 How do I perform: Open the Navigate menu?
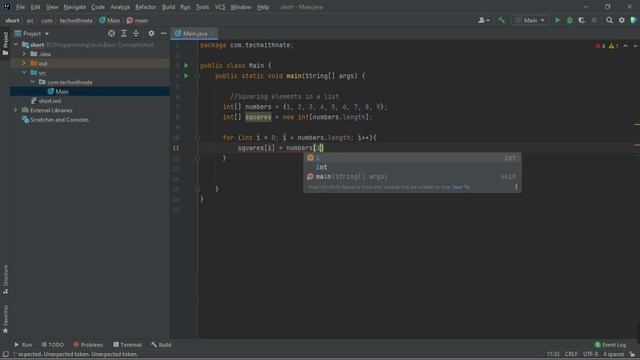pos(75,7)
